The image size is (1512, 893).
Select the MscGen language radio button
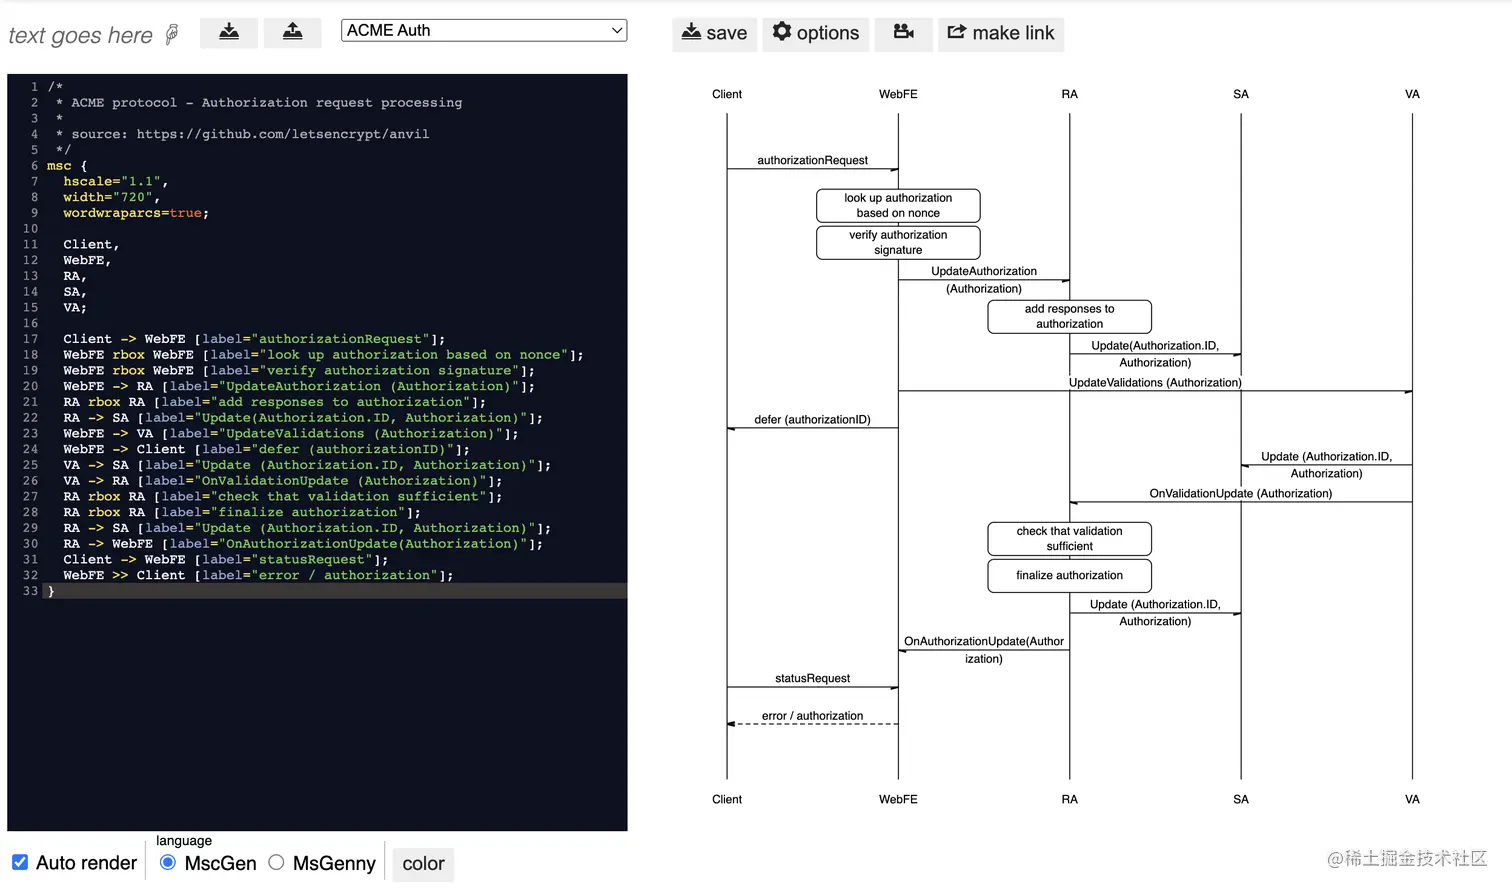(167, 862)
